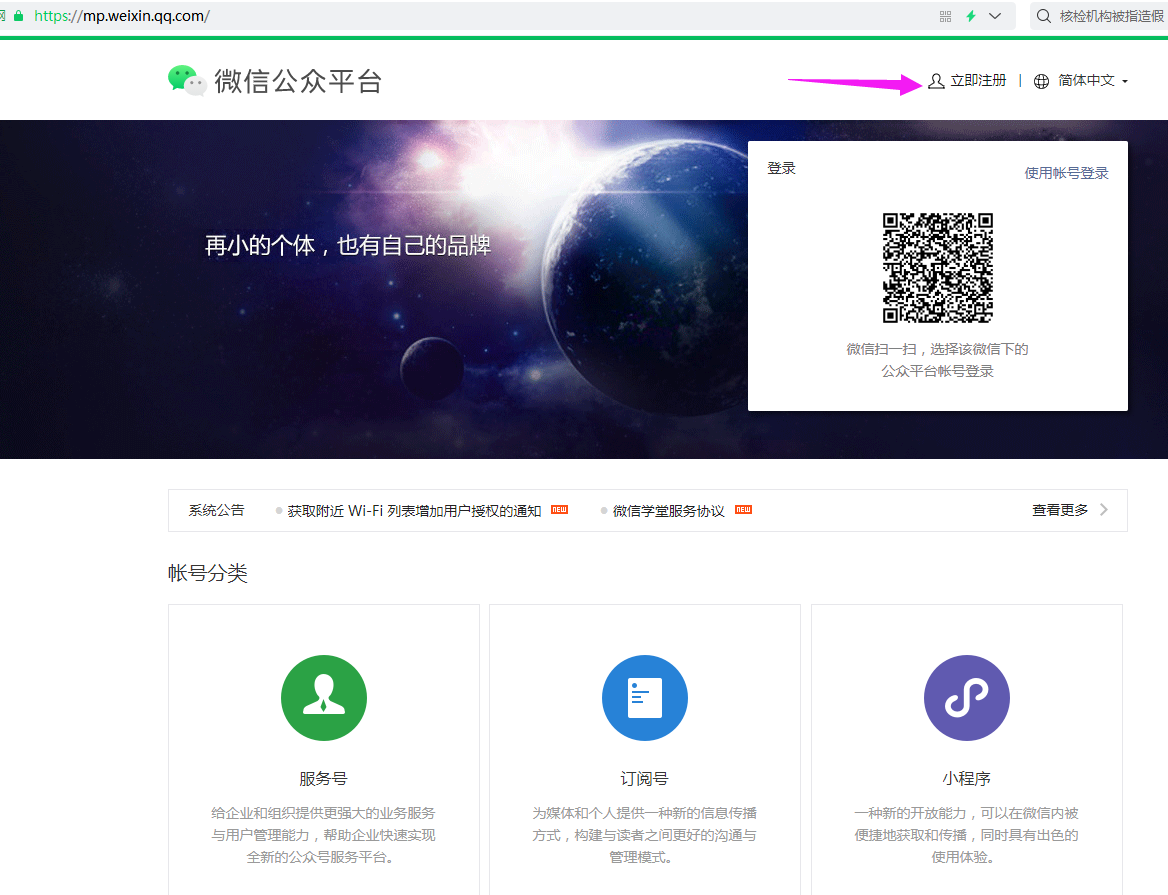The height and width of the screenshot is (895, 1168).
Task: Click the user silhouette register icon
Action: [x=936, y=81]
